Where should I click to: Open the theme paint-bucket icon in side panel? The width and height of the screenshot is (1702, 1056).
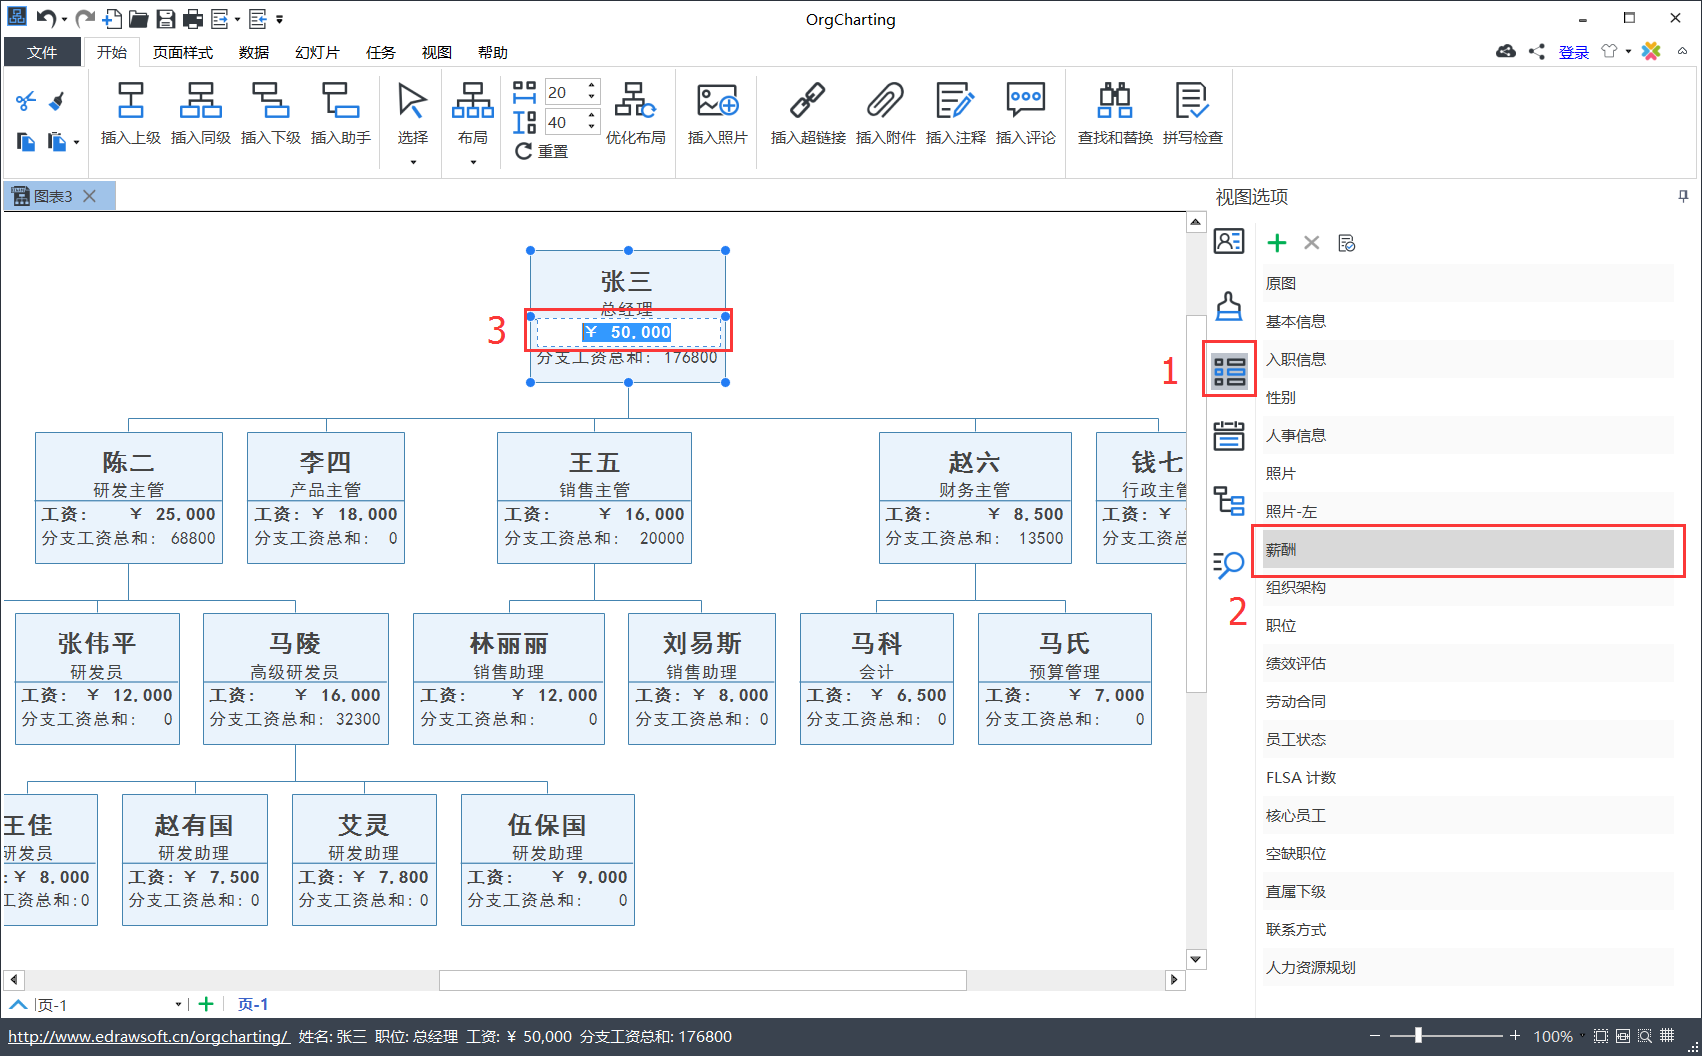[1229, 306]
